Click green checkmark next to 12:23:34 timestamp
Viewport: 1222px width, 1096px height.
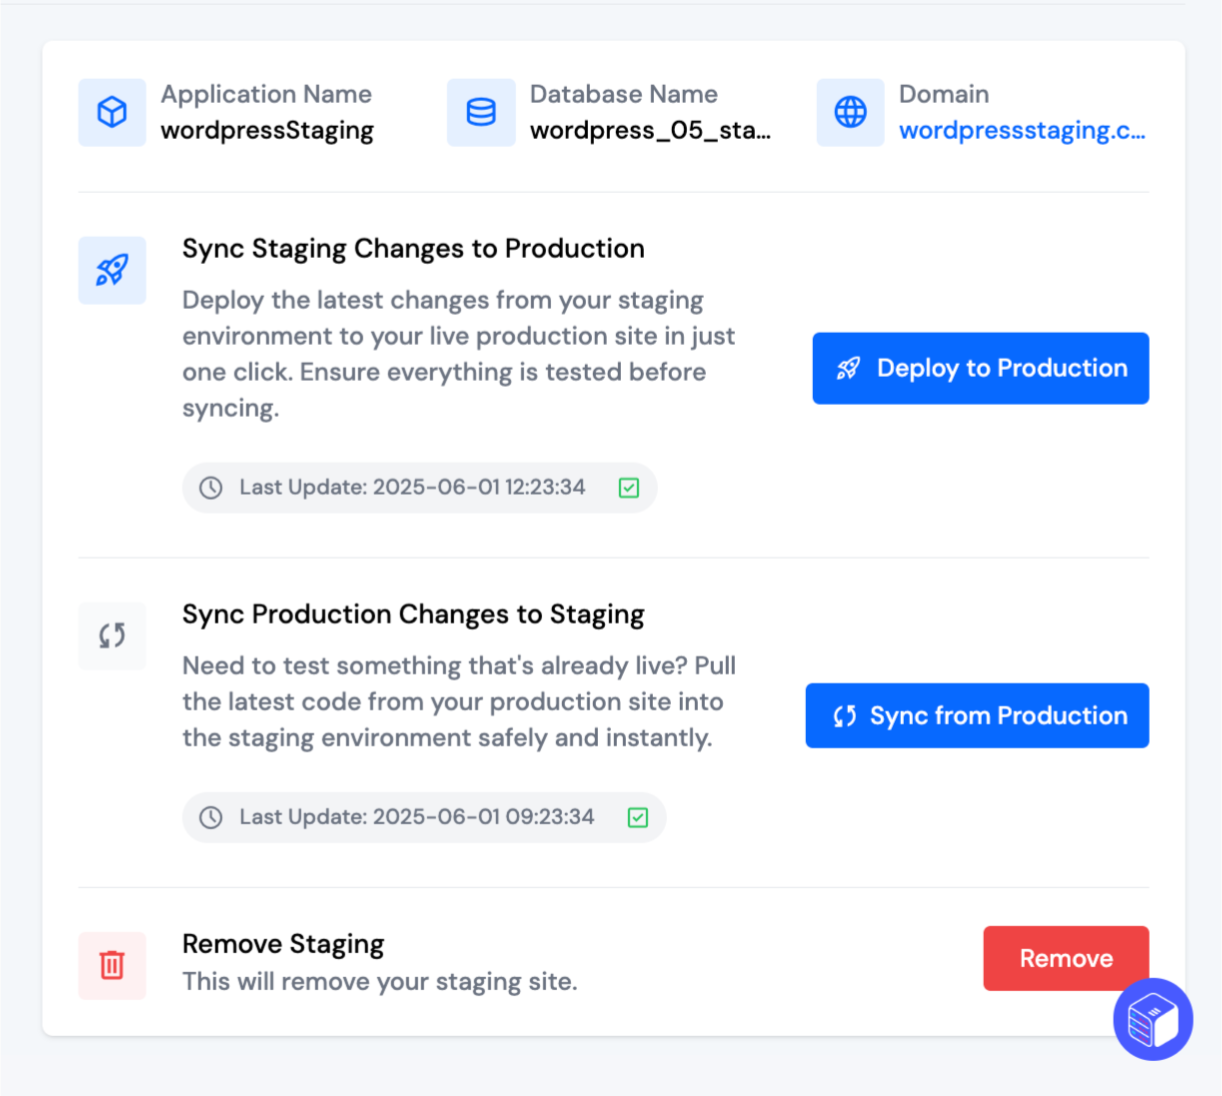(629, 488)
